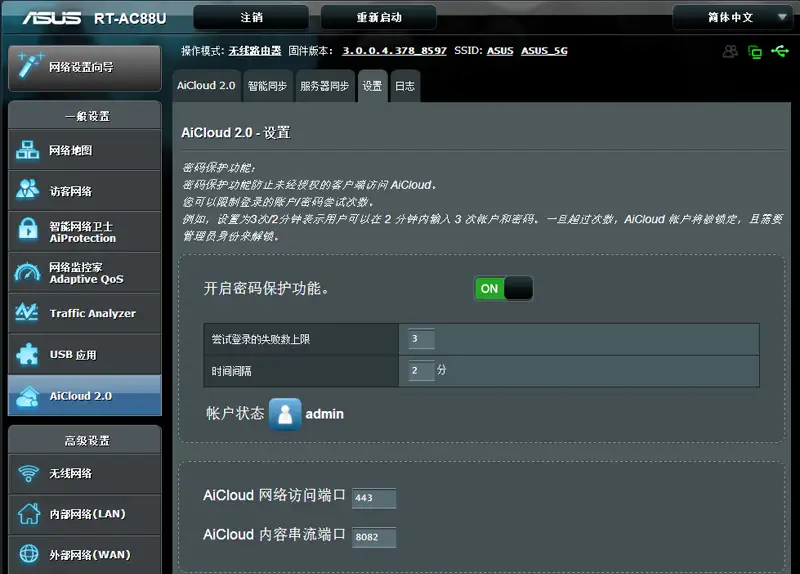This screenshot has height=574, width=800.
Task: Click the 一般设置 section header
Action: tap(85, 115)
